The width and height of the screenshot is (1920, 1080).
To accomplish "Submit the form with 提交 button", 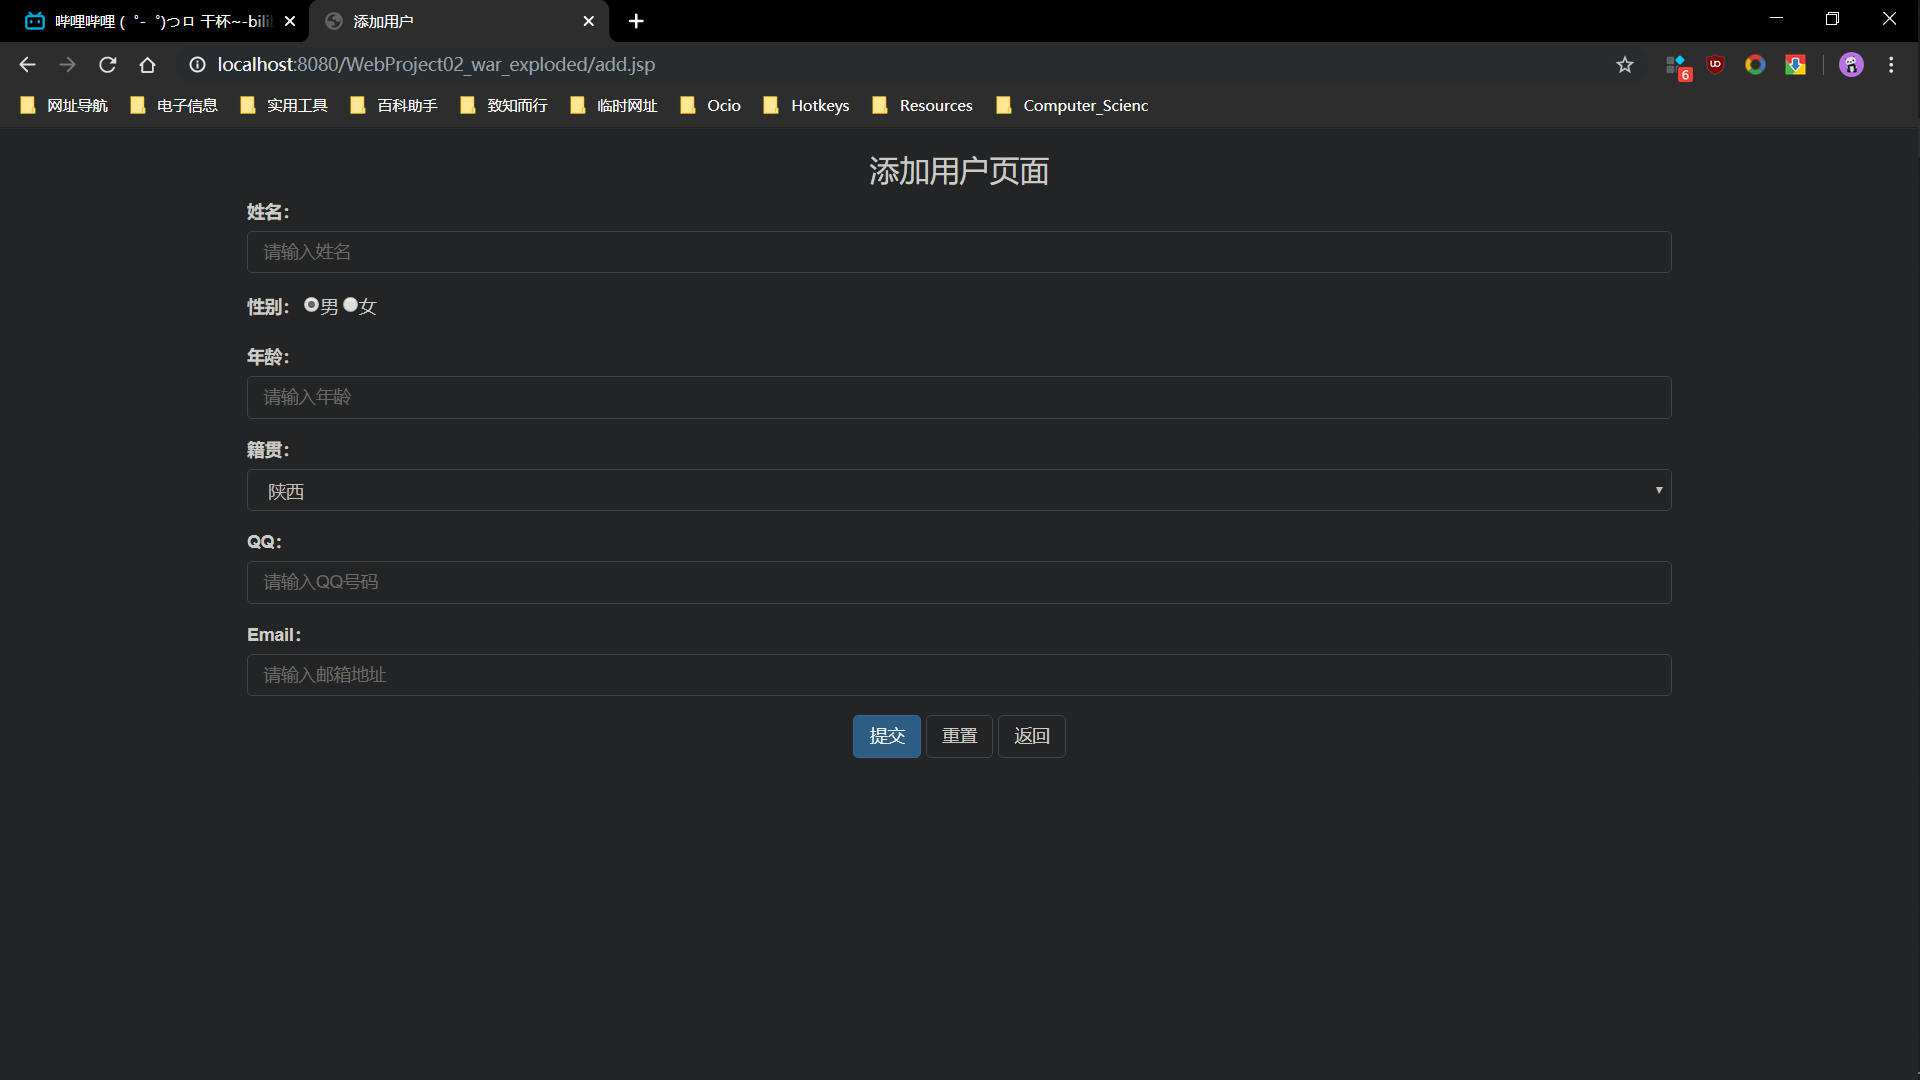I will click(887, 736).
